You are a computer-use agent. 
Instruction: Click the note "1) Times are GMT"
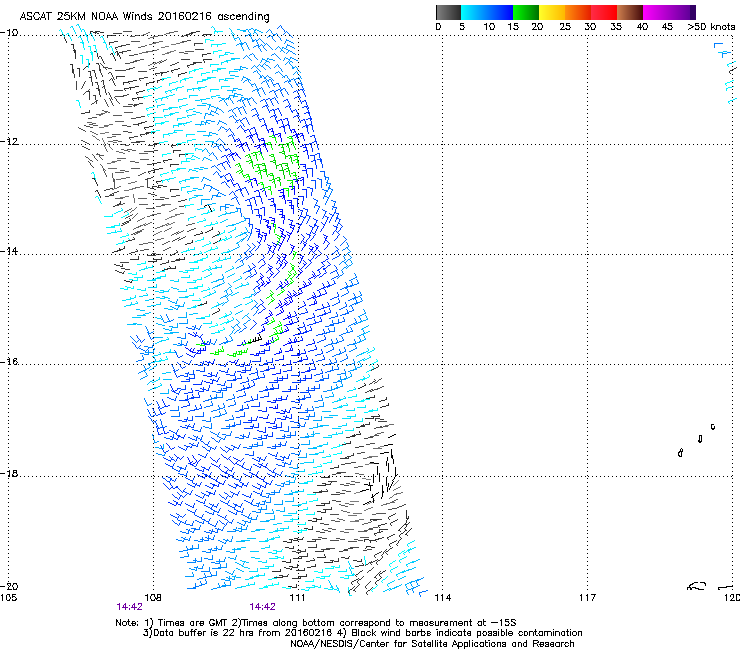[186, 623]
